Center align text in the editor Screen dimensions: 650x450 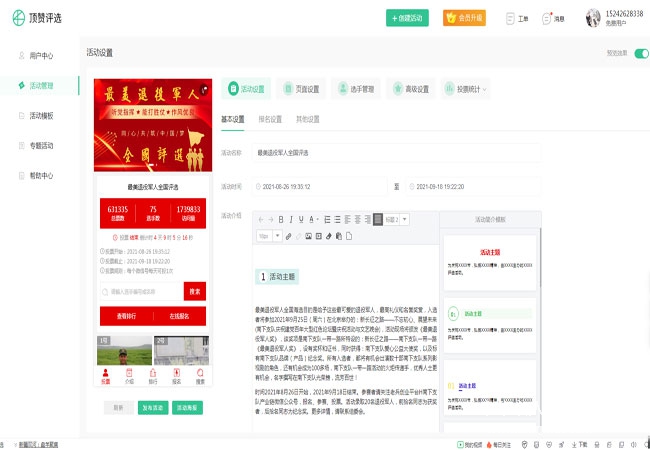357,220
